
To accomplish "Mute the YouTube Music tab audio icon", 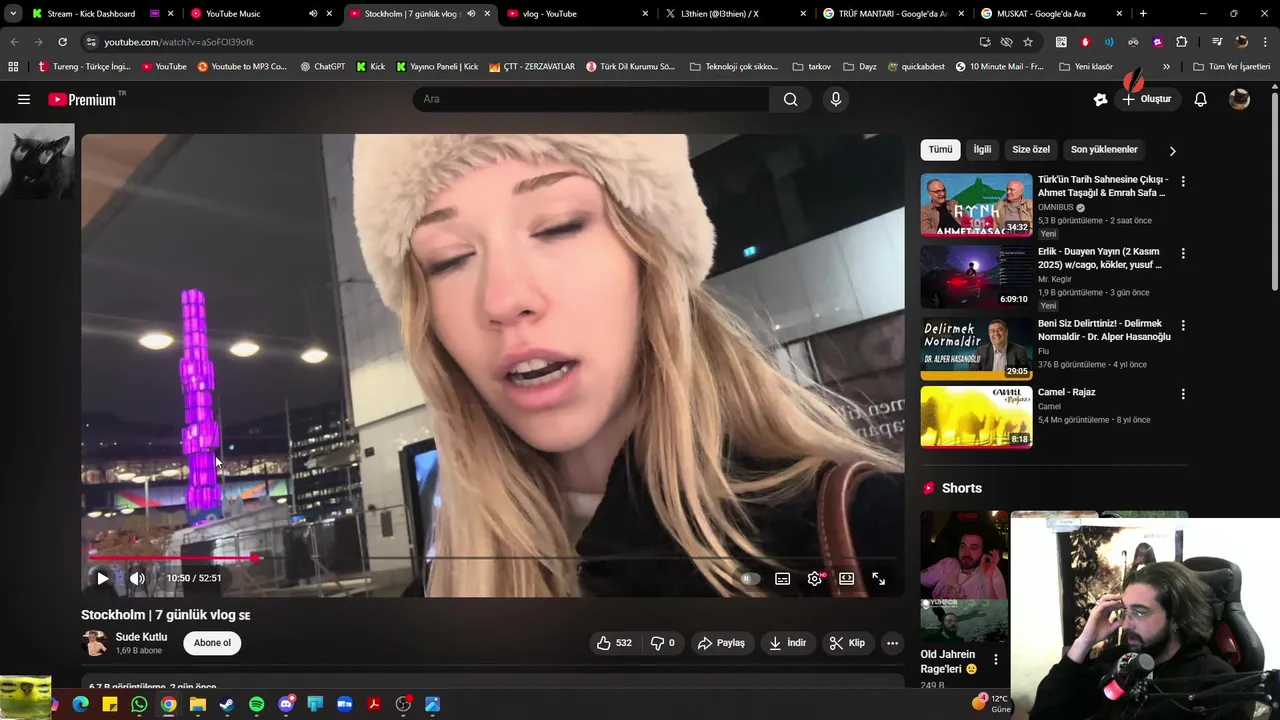I will [x=313, y=14].
